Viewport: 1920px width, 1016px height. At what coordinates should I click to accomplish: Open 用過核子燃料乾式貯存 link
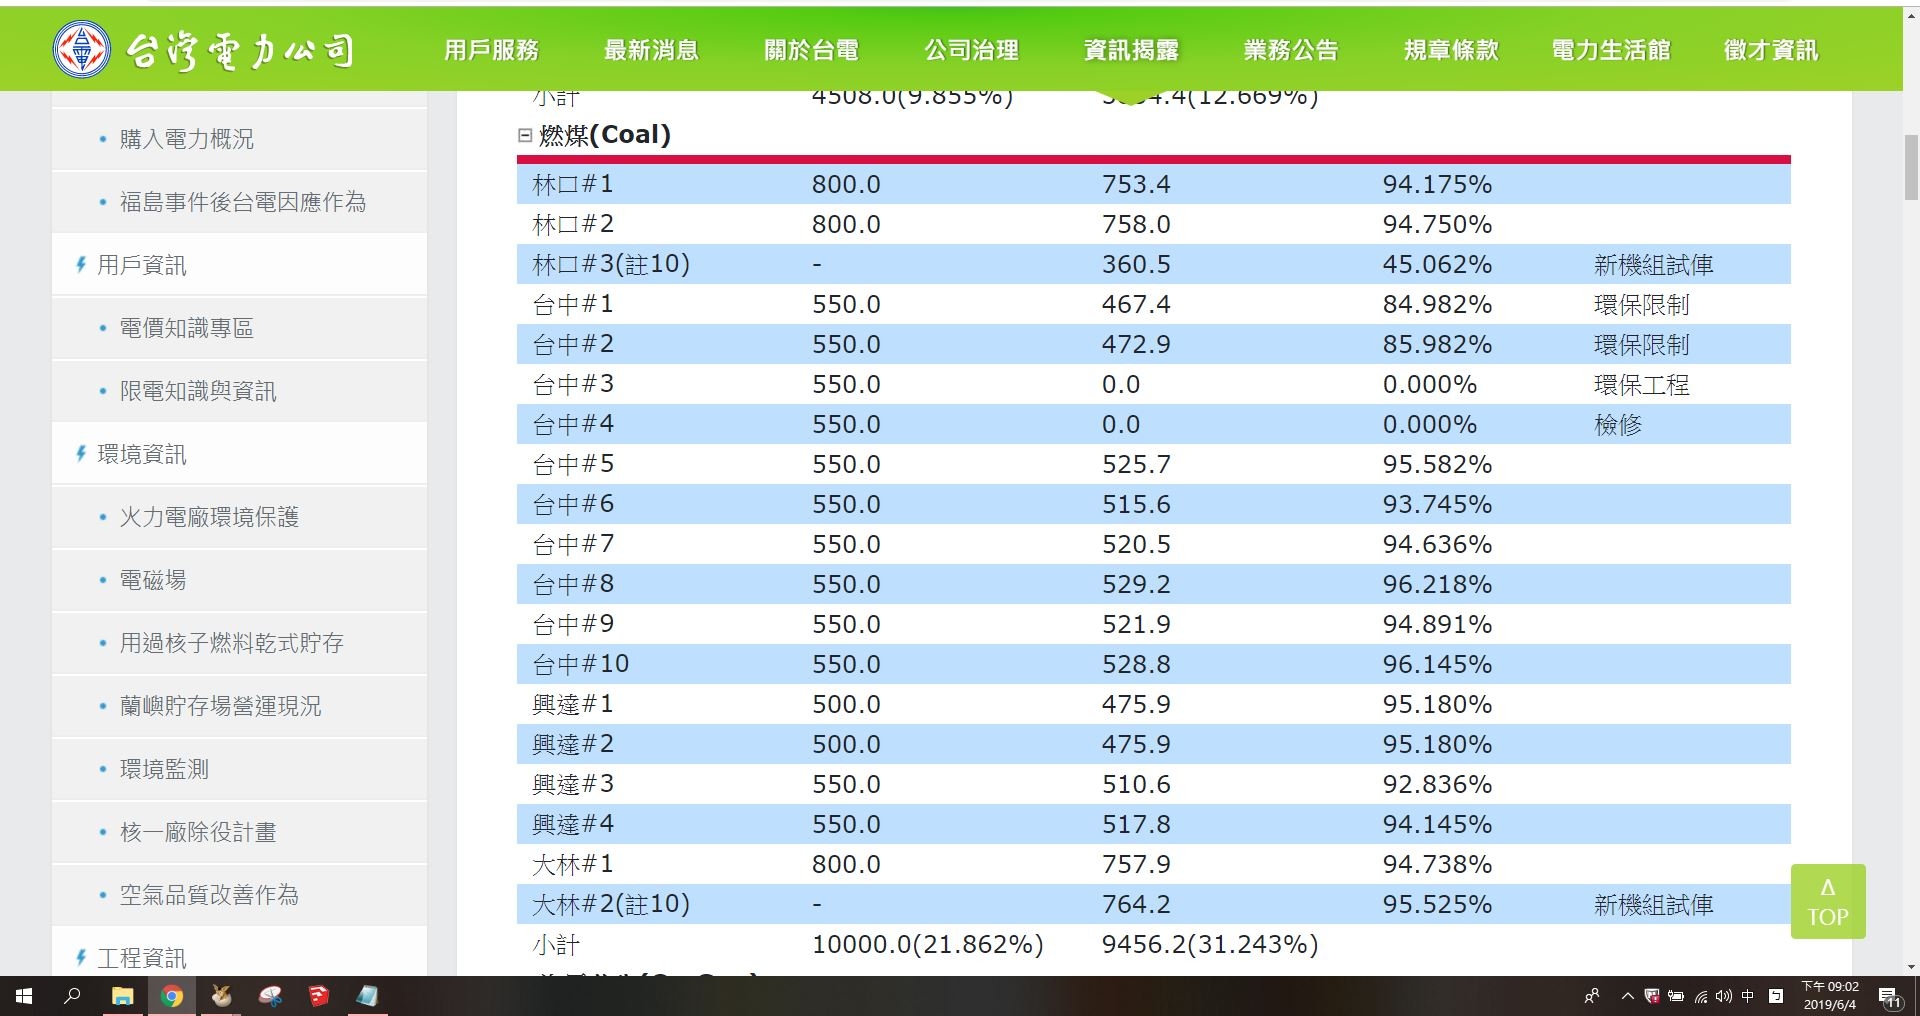click(x=232, y=643)
